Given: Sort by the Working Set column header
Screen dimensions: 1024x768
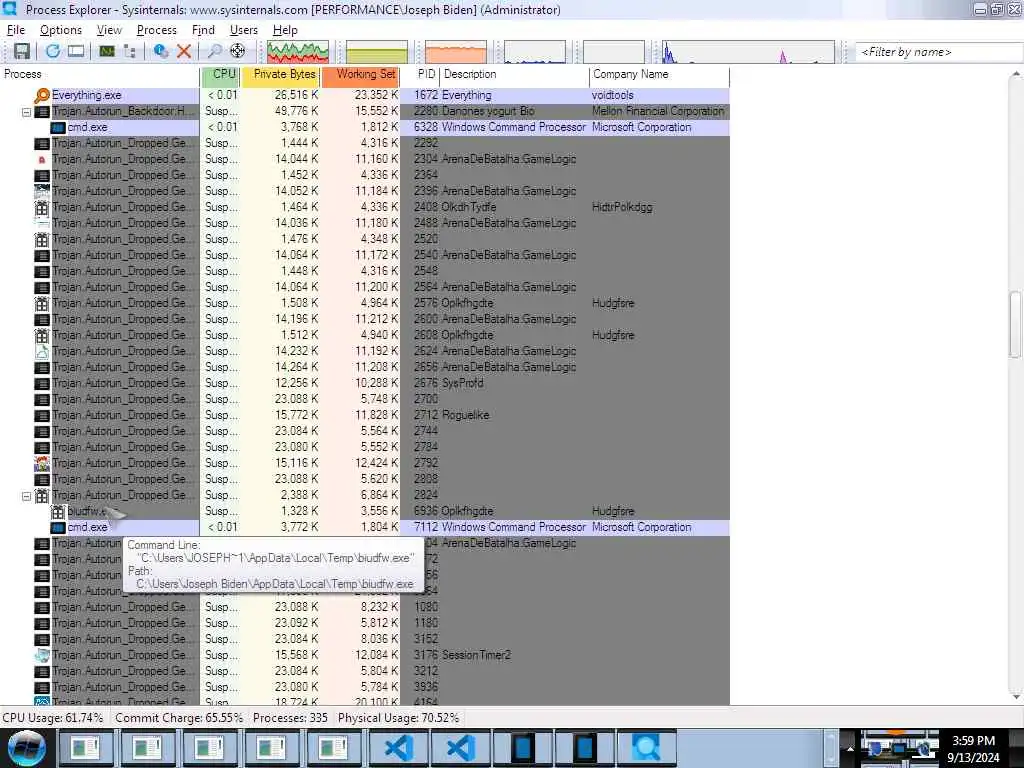Looking at the screenshot, I should [x=360, y=74].
